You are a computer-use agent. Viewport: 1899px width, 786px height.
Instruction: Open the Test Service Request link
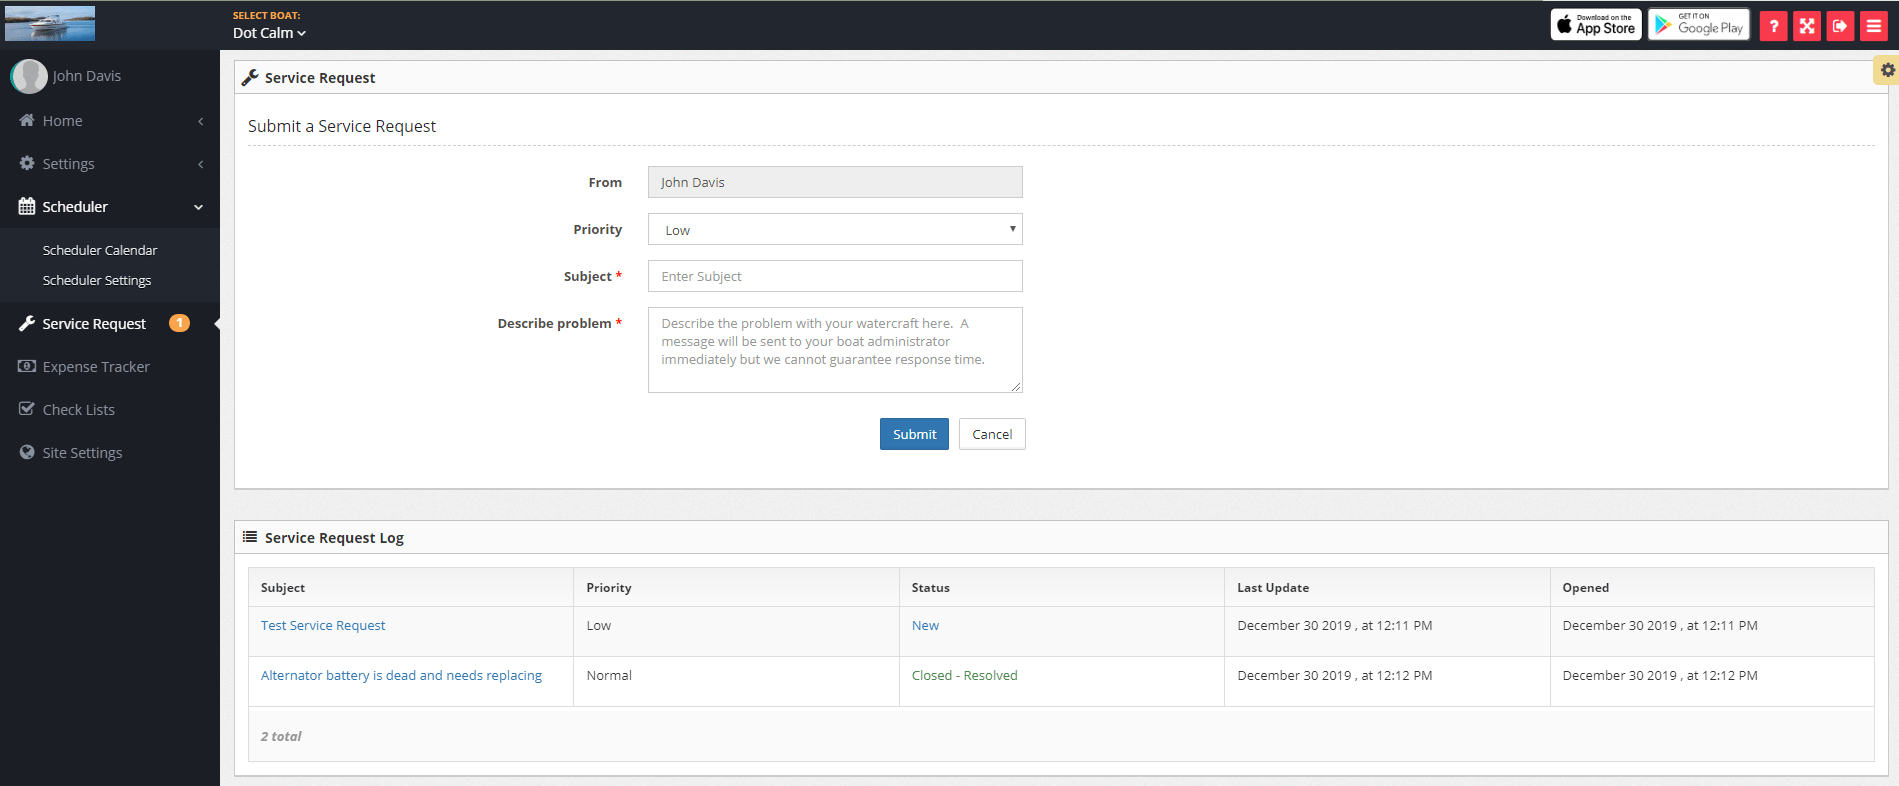click(x=323, y=626)
